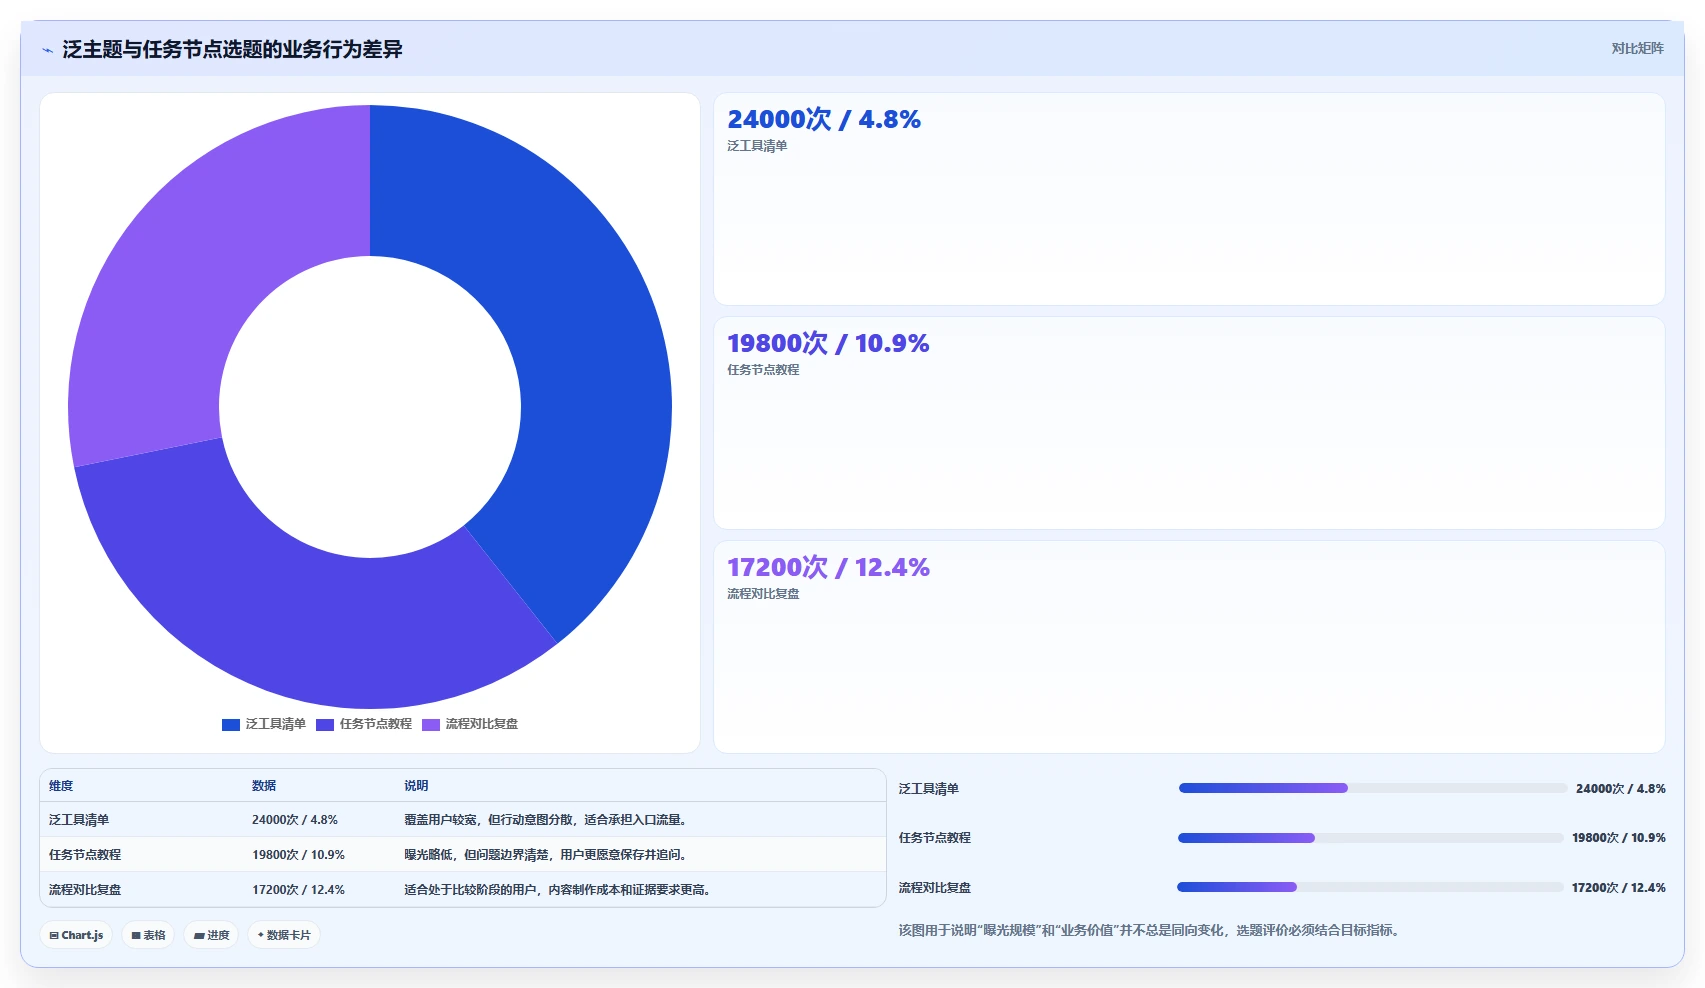Toggle the 流程对比复盘 legend item
Image resolution: width=1705 pixels, height=988 pixels.
pos(470,724)
